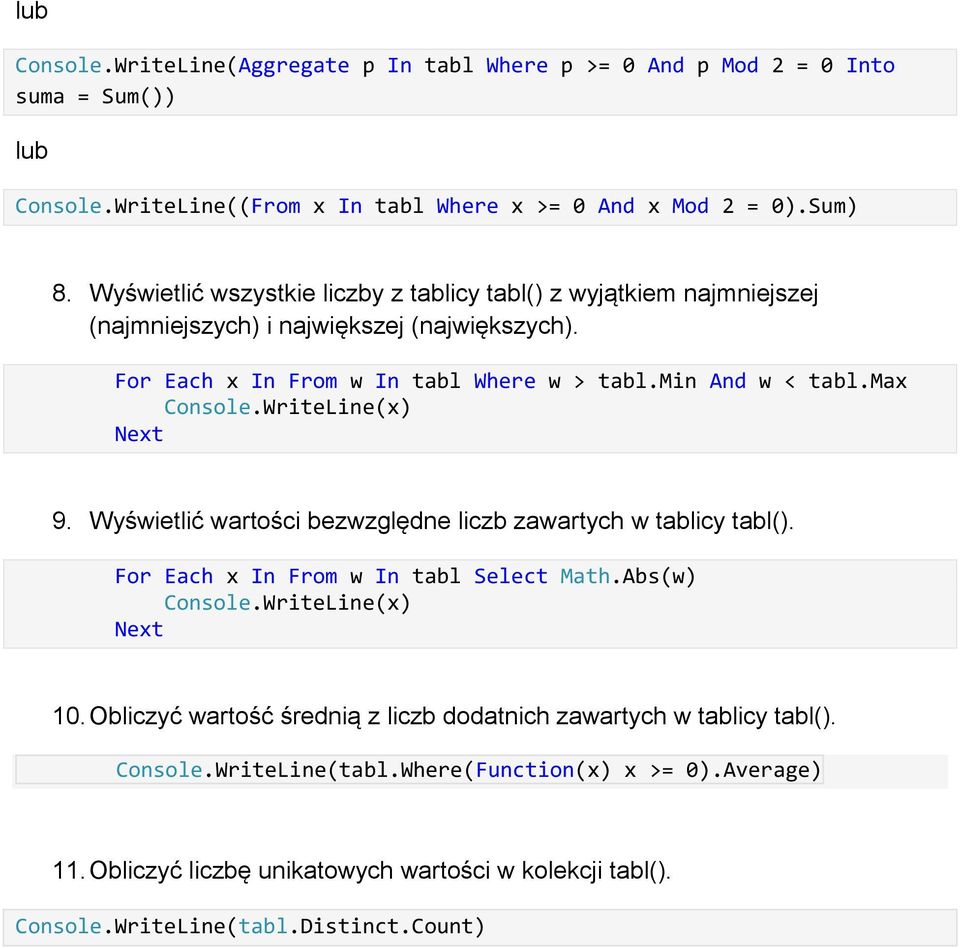
Task: Click the 'Aggregate' keyword in first code block
Action: coord(293,66)
